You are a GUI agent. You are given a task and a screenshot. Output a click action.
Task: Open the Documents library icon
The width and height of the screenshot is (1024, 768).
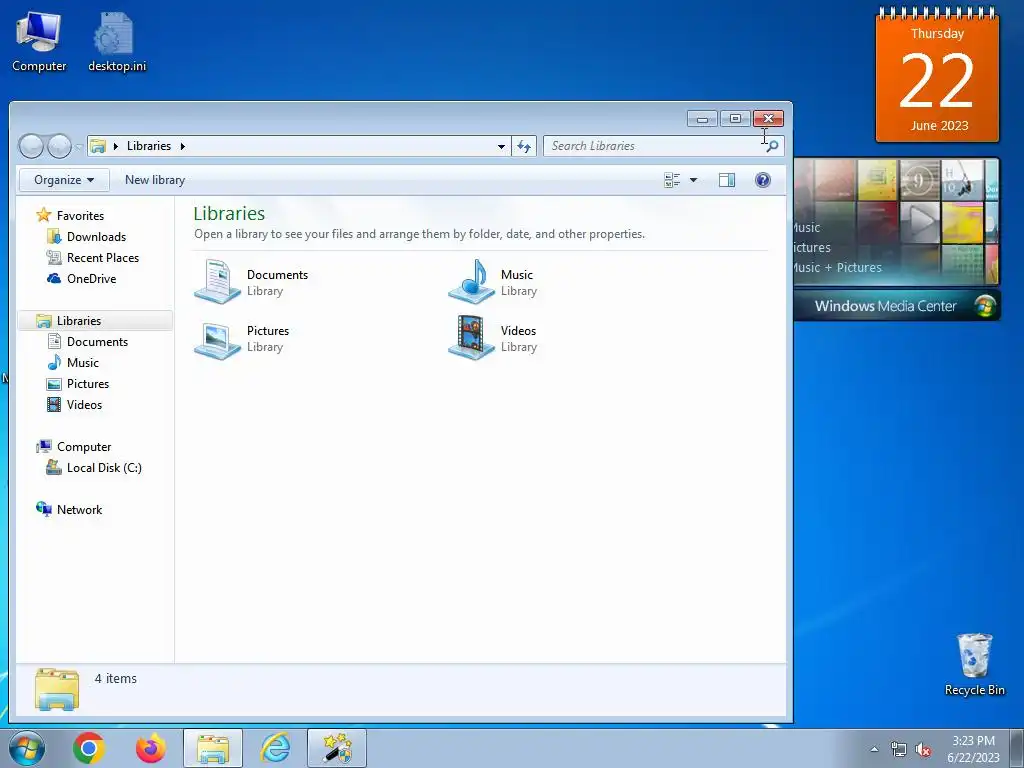point(218,281)
